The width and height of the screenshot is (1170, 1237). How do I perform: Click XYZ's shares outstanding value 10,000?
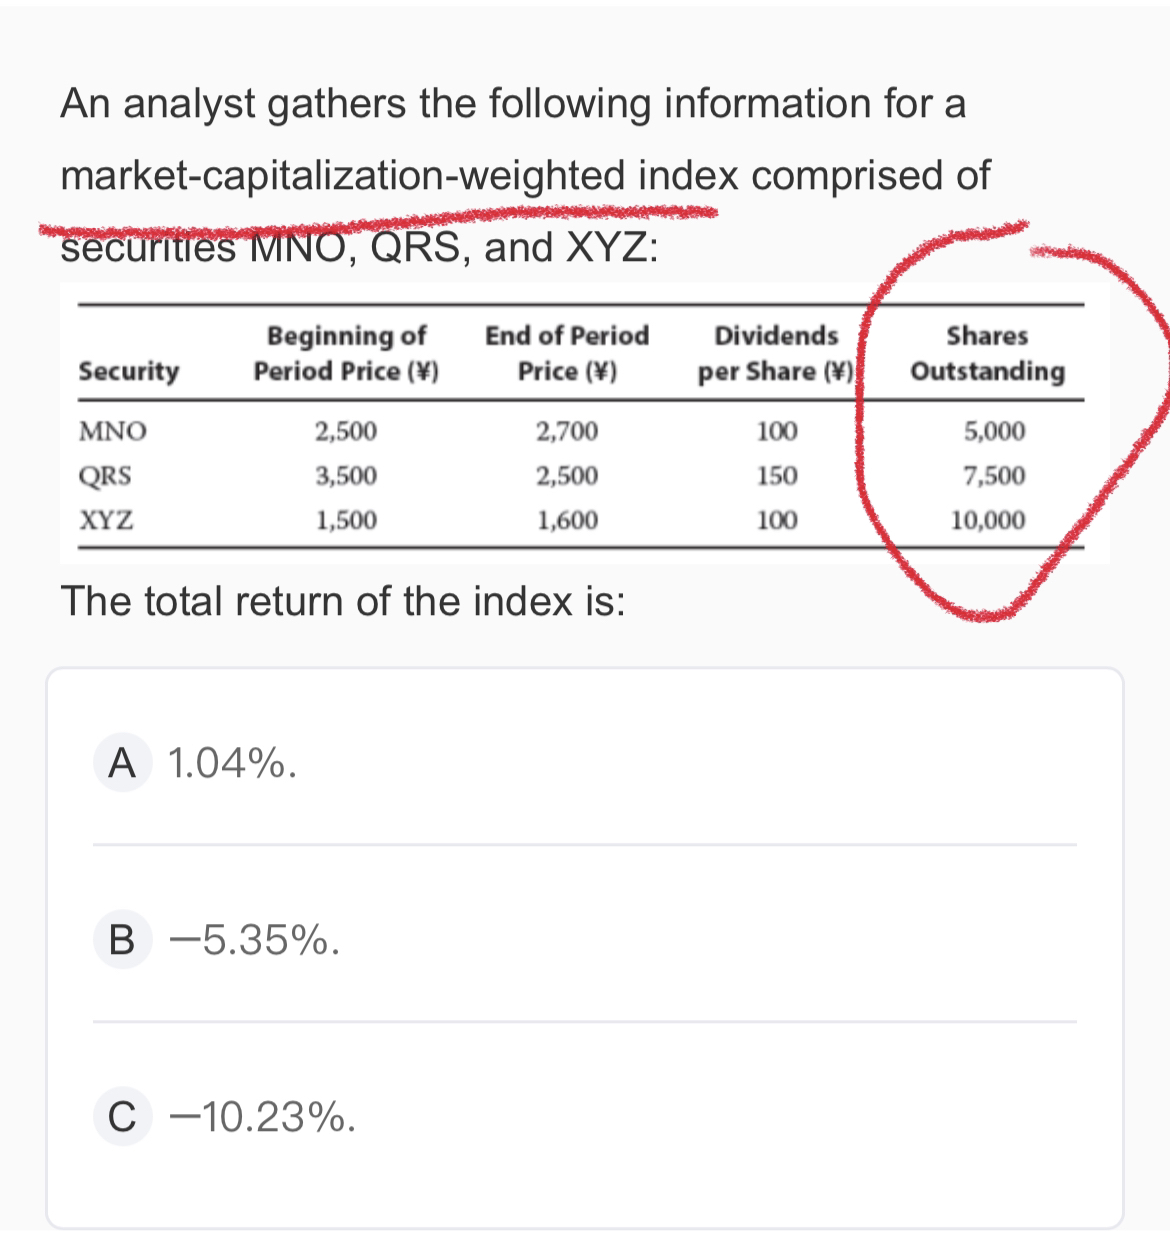(x=987, y=520)
